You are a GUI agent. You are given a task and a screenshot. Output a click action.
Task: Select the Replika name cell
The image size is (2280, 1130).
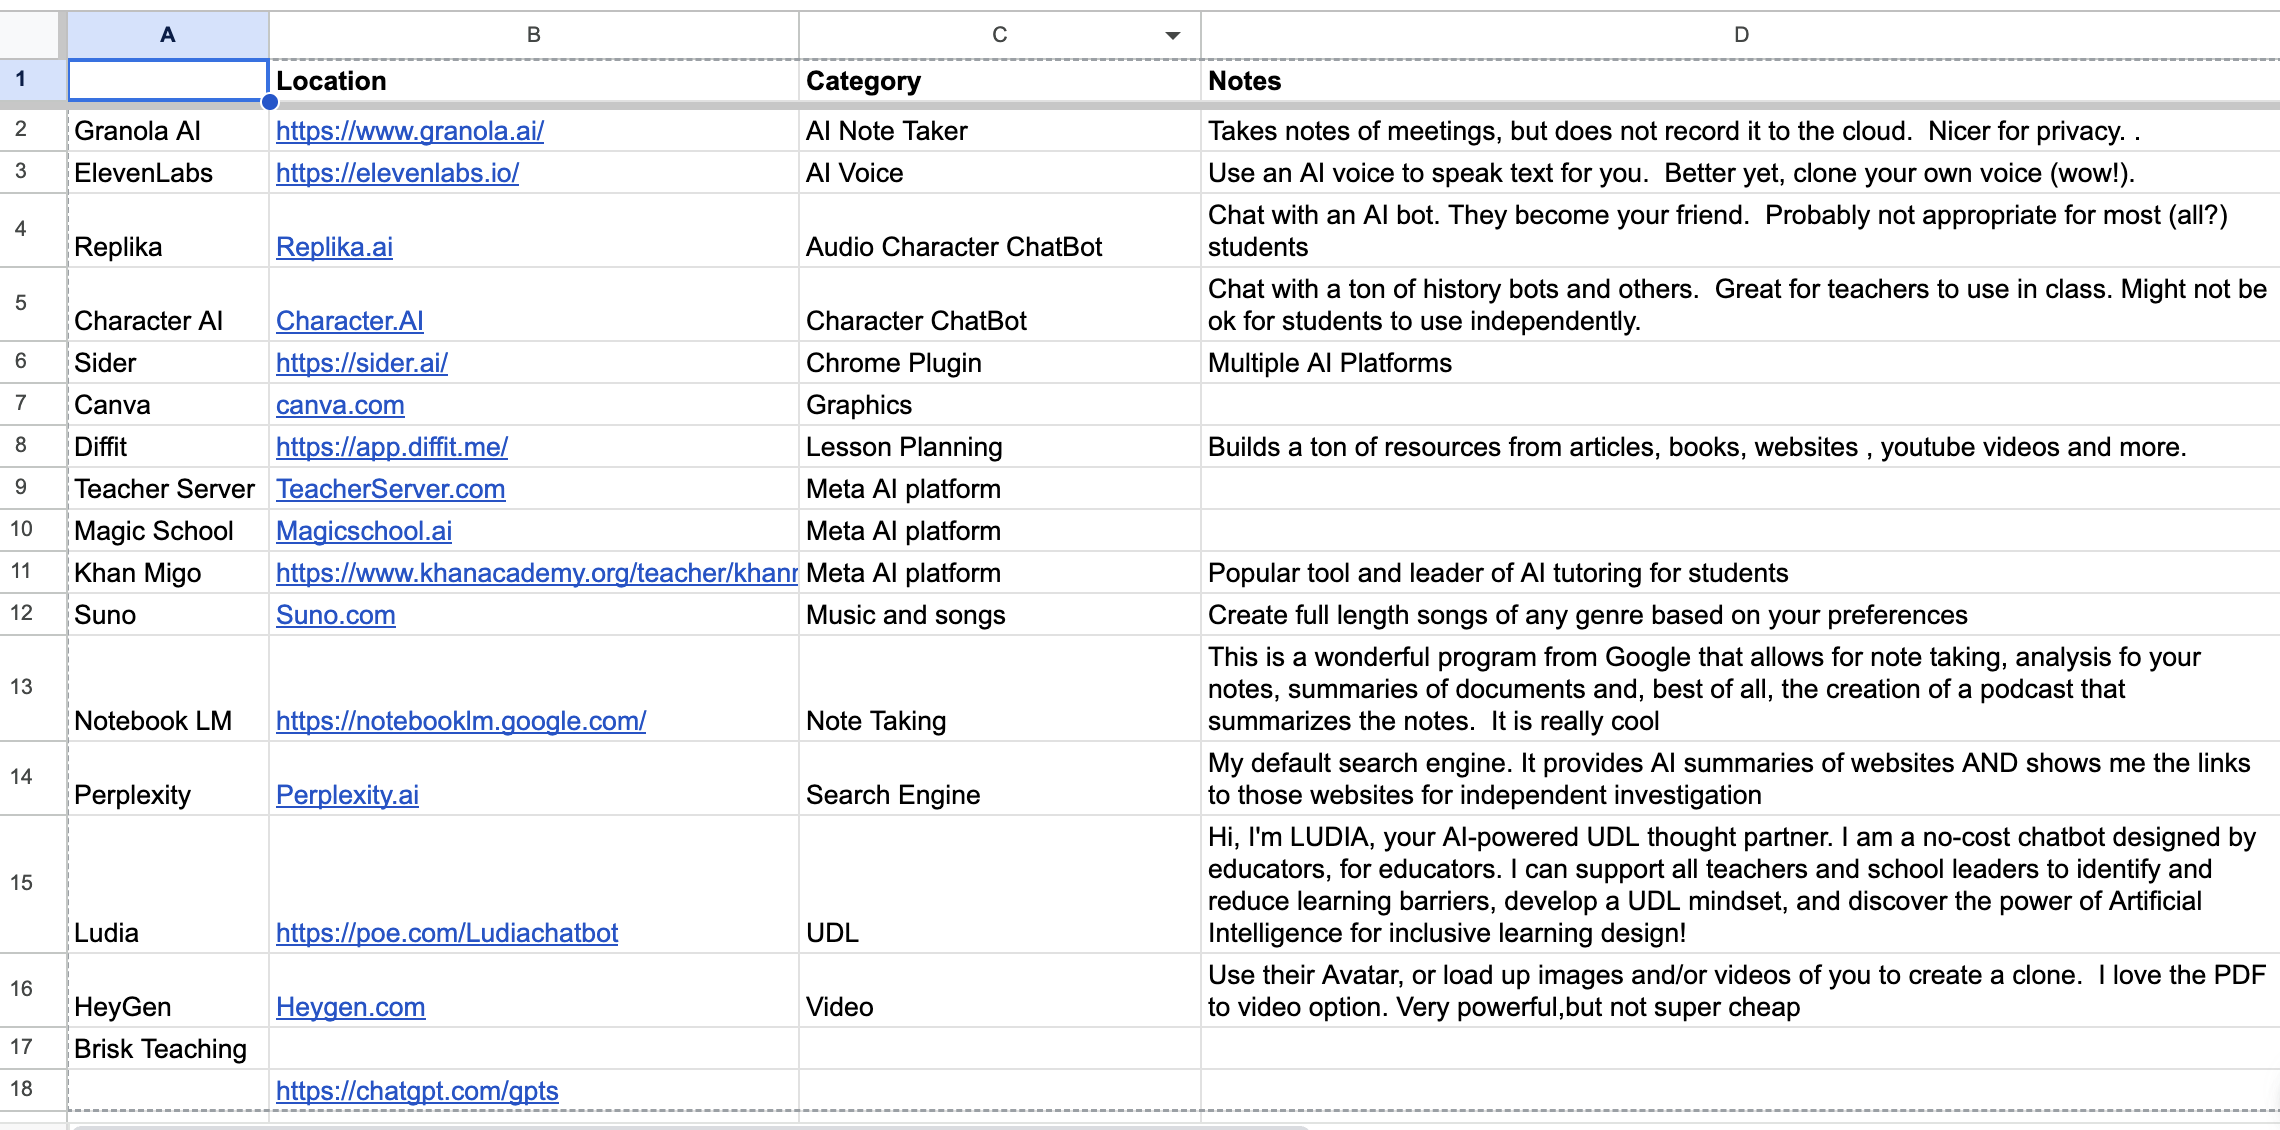click(x=168, y=231)
